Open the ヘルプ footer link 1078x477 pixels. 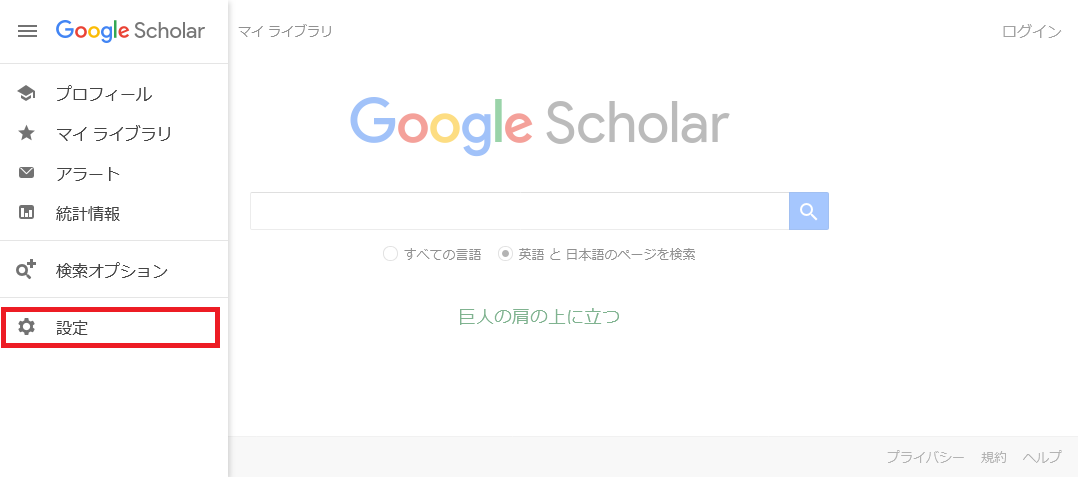tap(1042, 457)
